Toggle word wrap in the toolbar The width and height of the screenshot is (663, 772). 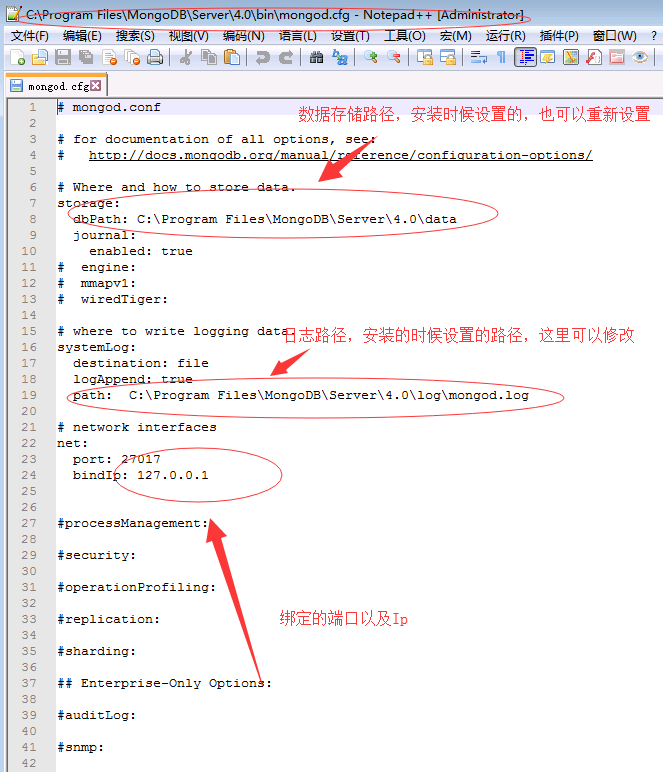click(478, 58)
